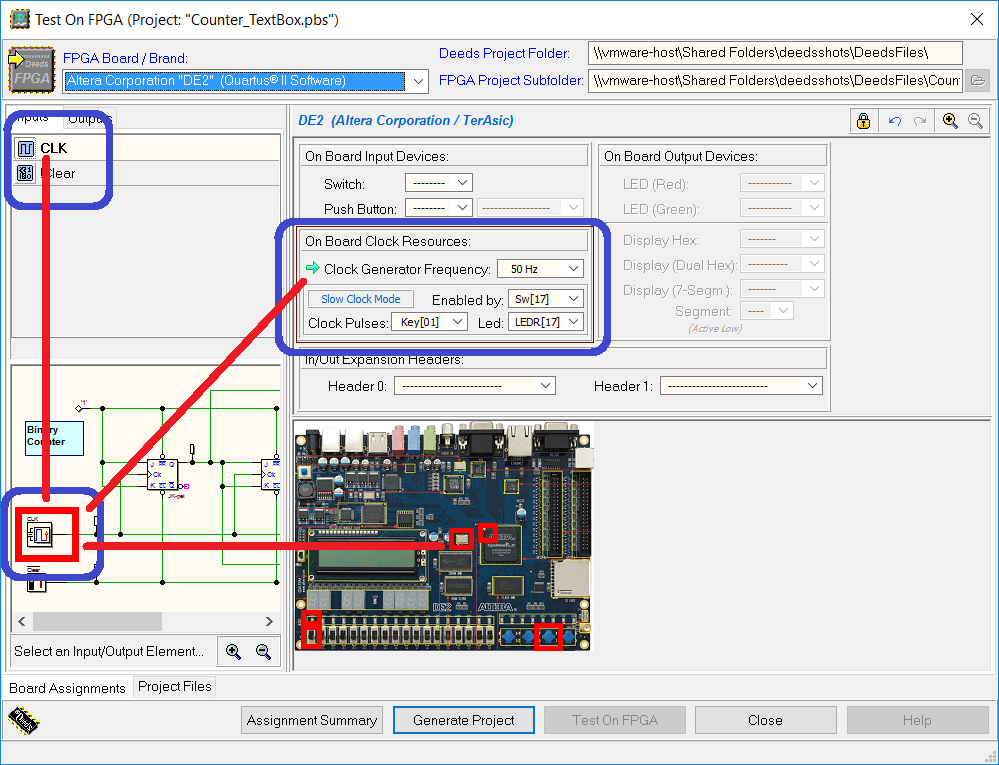The height and width of the screenshot is (765, 999).
Task: Undo last board assignment
Action: point(895,120)
